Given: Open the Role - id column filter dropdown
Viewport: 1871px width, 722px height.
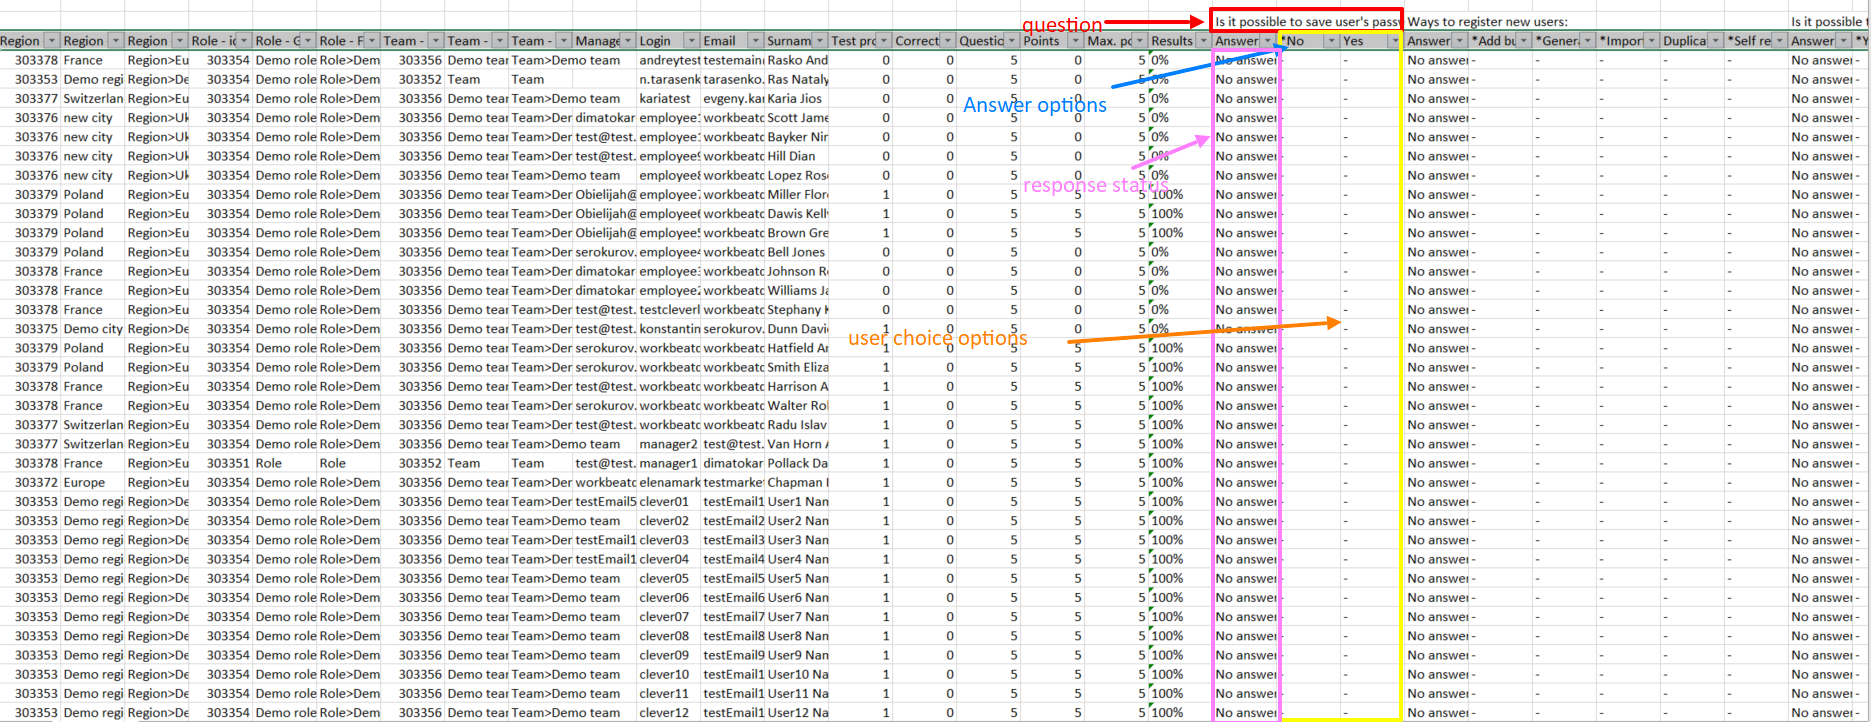Looking at the screenshot, I should point(243,41).
